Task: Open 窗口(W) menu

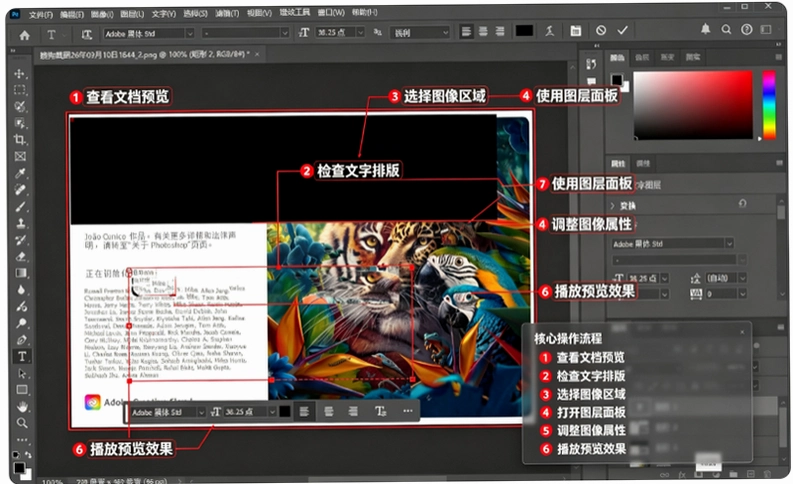Action: 331,12
